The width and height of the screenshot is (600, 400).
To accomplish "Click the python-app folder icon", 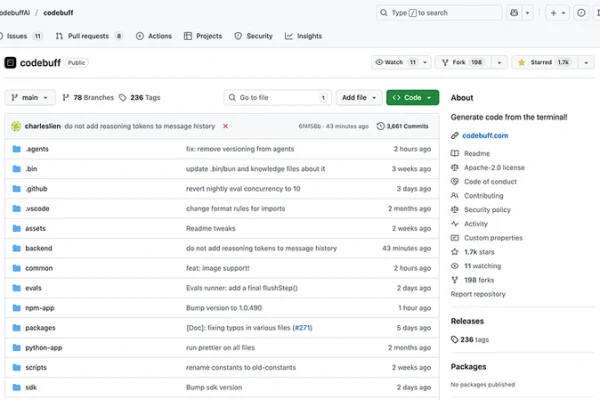I will pos(16,348).
